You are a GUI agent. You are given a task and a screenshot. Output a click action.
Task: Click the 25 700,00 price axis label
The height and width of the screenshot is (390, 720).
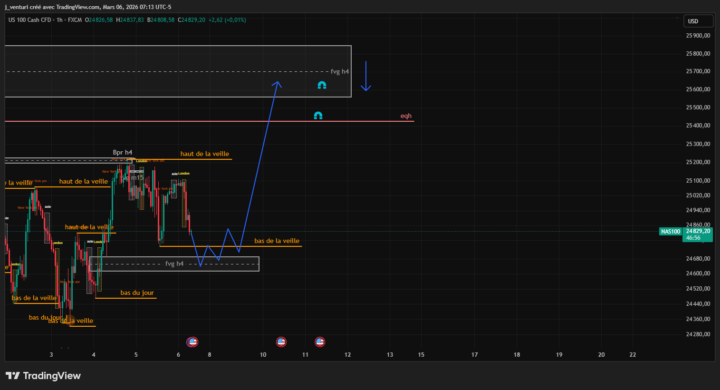698,71
